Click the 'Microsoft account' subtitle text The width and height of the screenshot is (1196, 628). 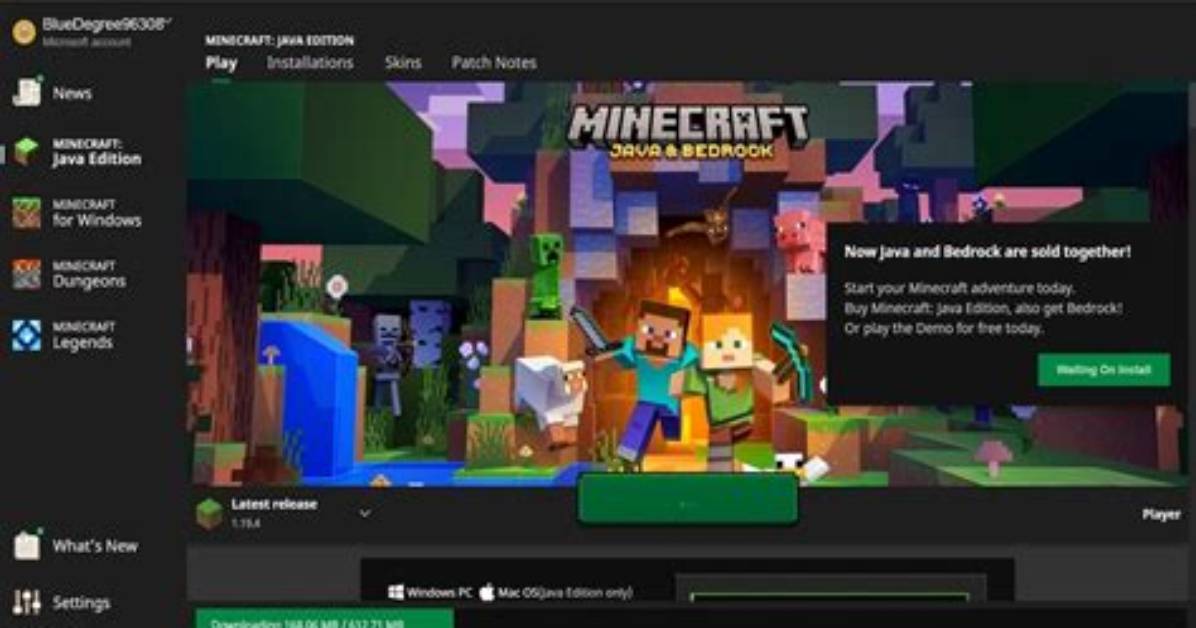click(86, 42)
